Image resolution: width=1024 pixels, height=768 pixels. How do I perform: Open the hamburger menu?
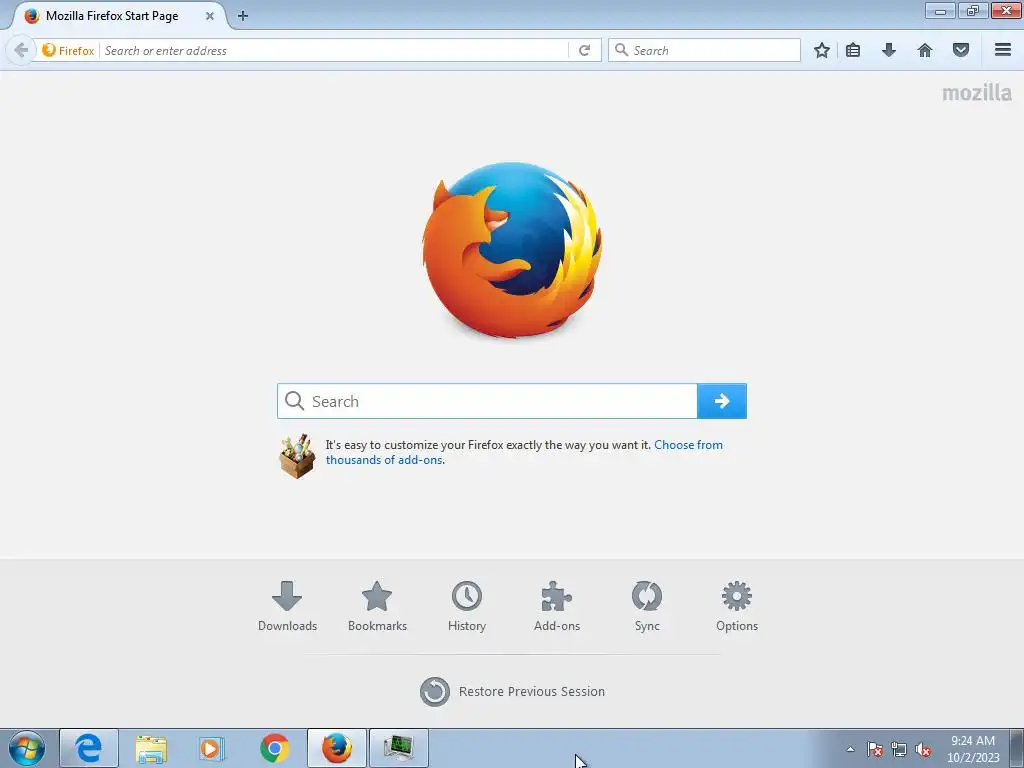pyautogui.click(x=1003, y=50)
